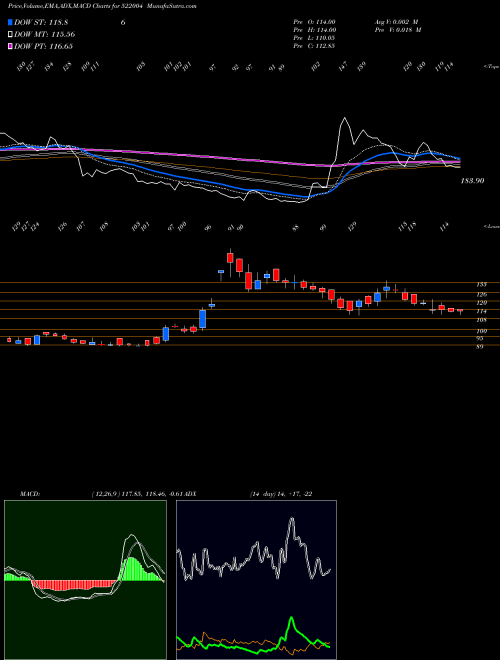Click the 133 price level label

click(x=481, y=285)
